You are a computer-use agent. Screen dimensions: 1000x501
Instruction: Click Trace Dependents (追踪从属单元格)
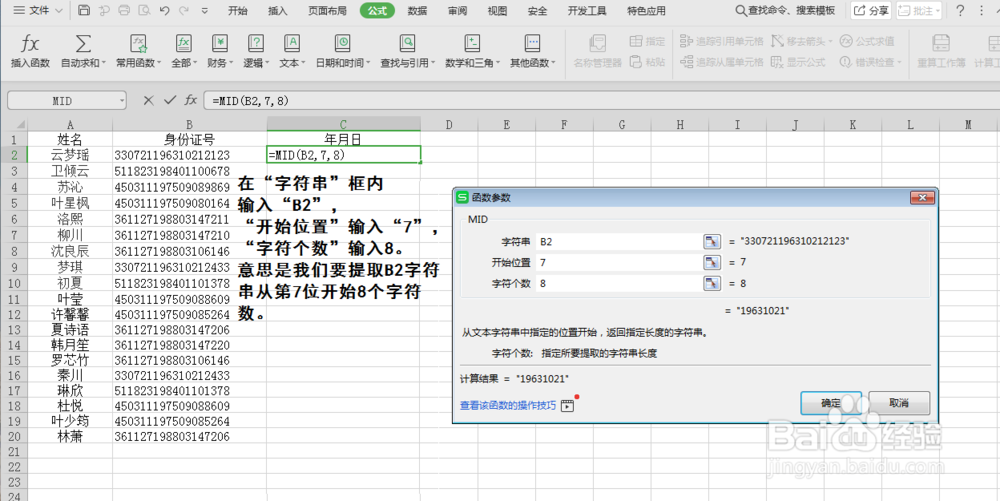click(722, 62)
